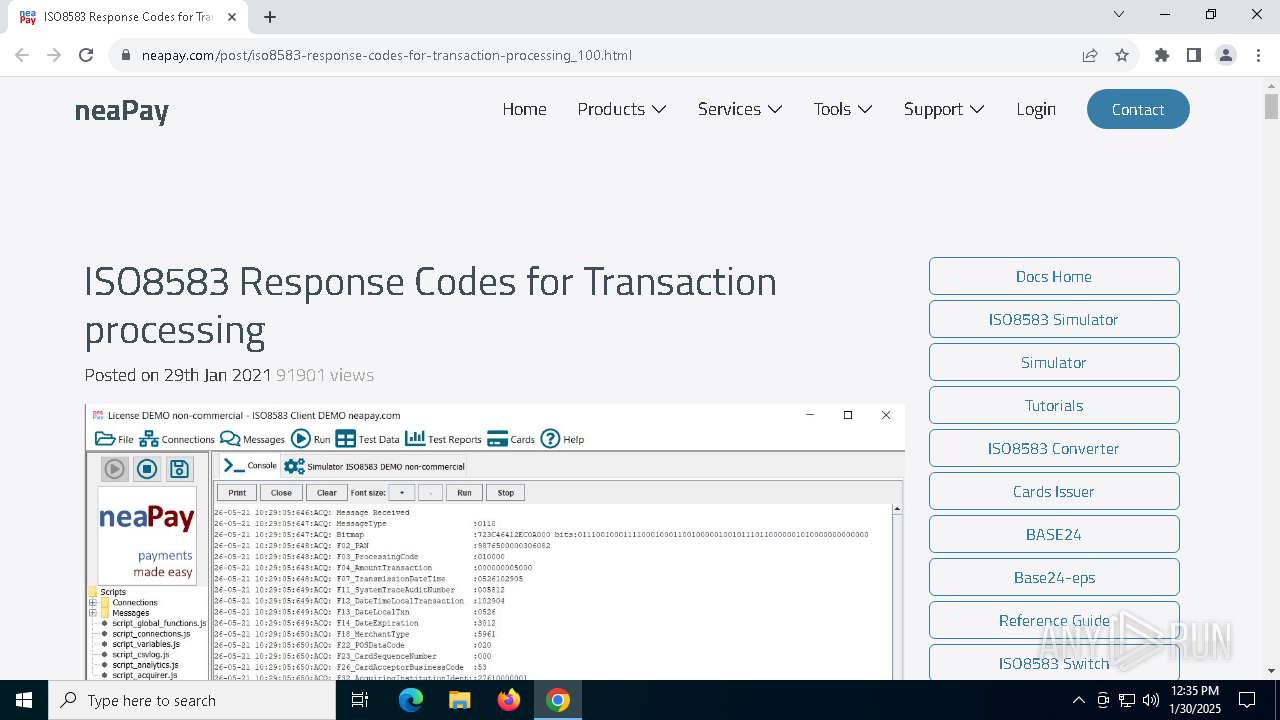Expand Messages tree node in Scripts
This screenshot has width=1280, height=720.
93,613
